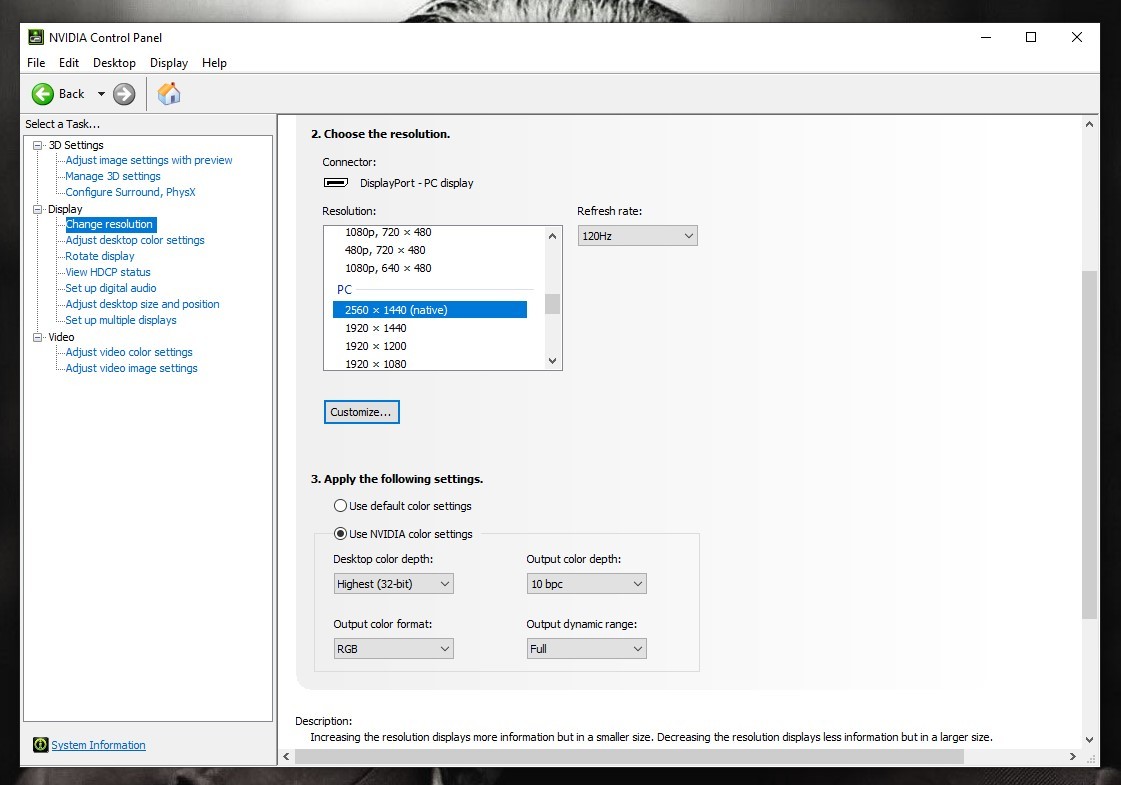The height and width of the screenshot is (785, 1121).
Task: Open the File menu
Action: coord(36,63)
